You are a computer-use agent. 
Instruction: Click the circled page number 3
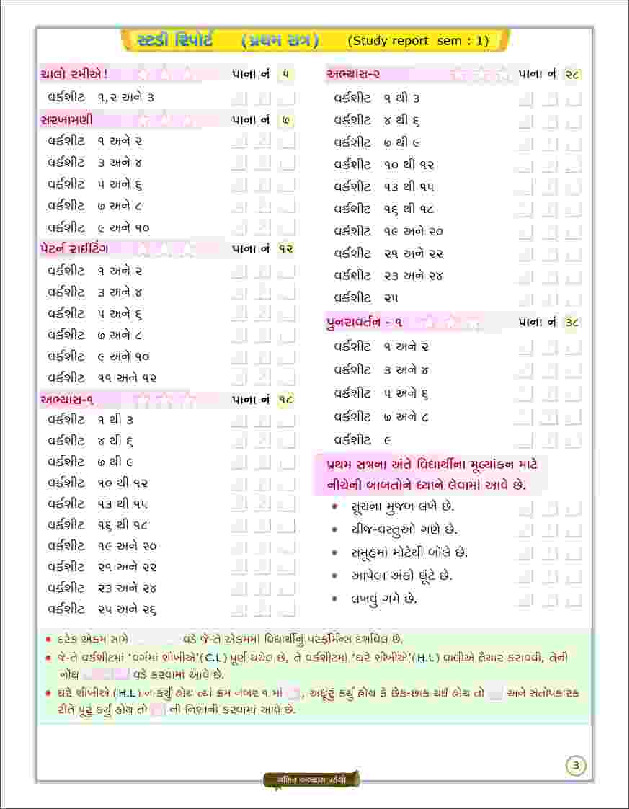point(576,767)
